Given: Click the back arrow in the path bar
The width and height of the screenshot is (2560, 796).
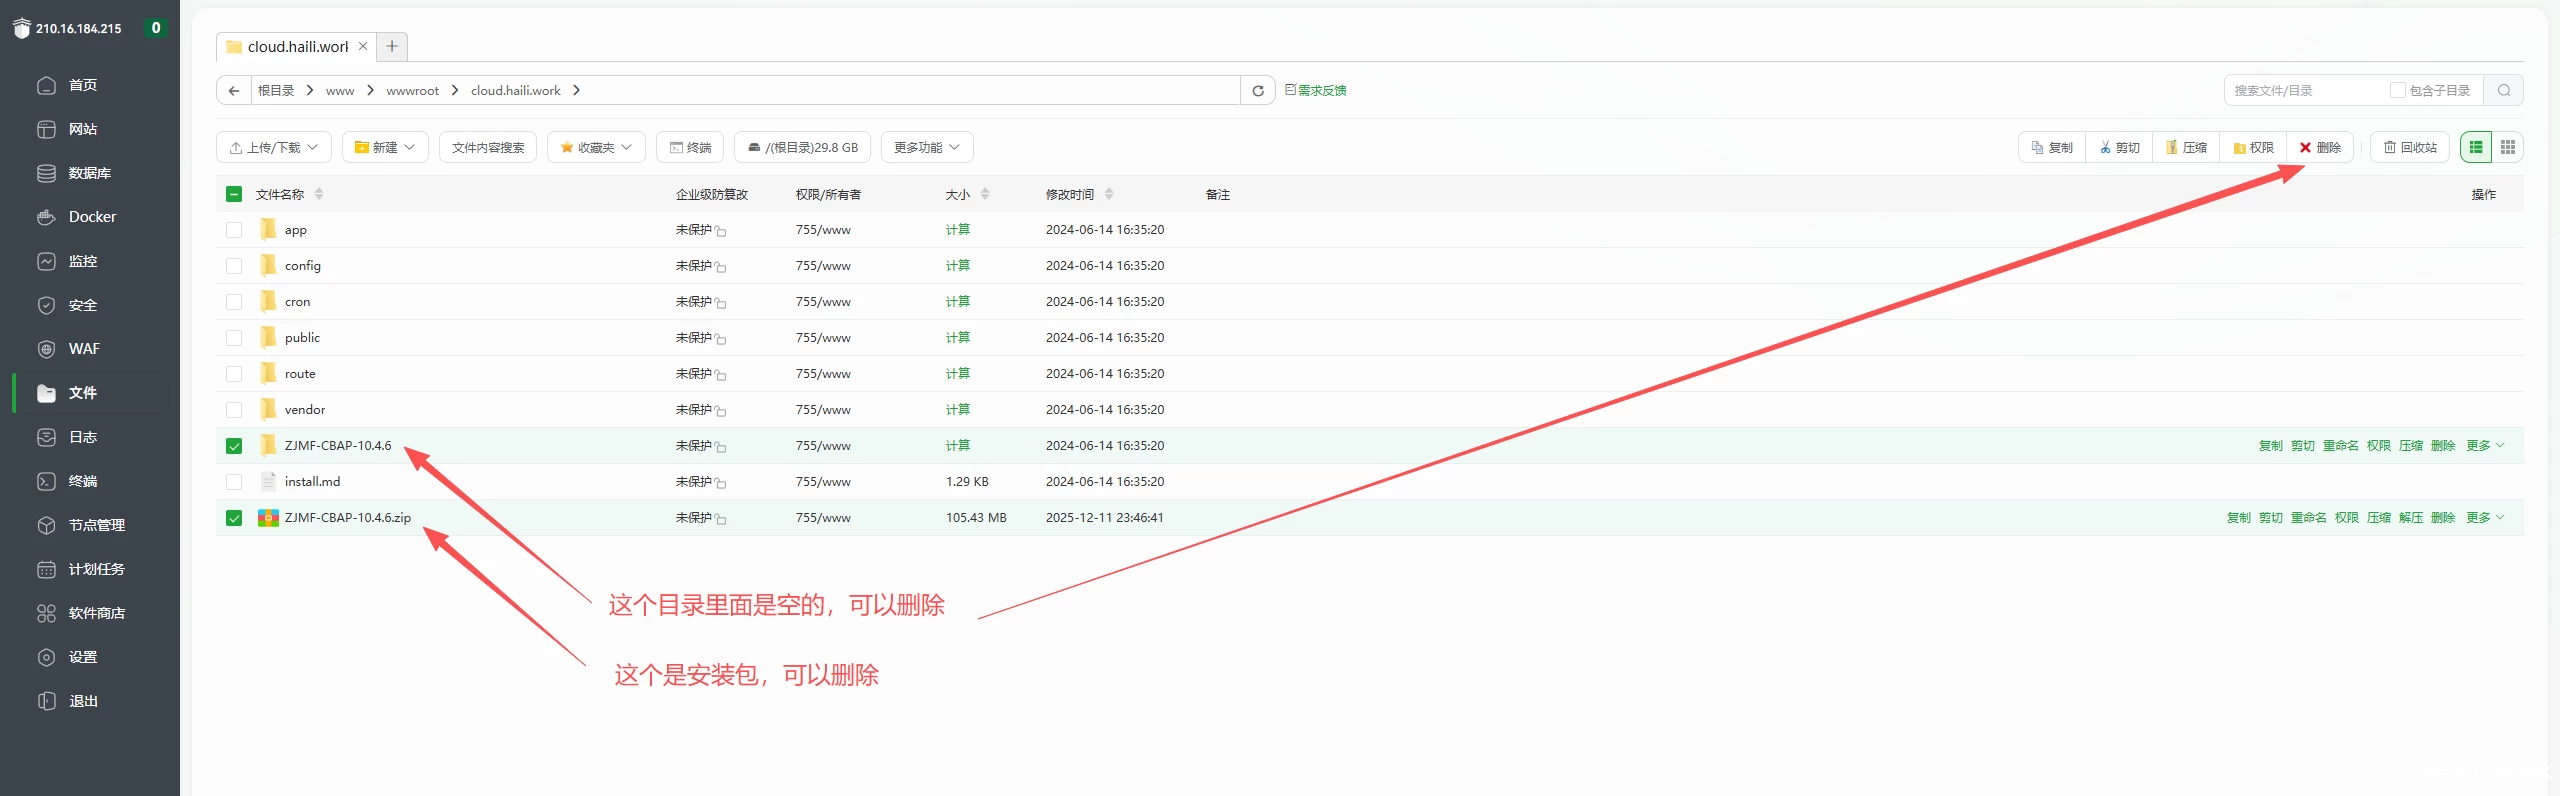Looking at the screenshot, I should [234, 91].
